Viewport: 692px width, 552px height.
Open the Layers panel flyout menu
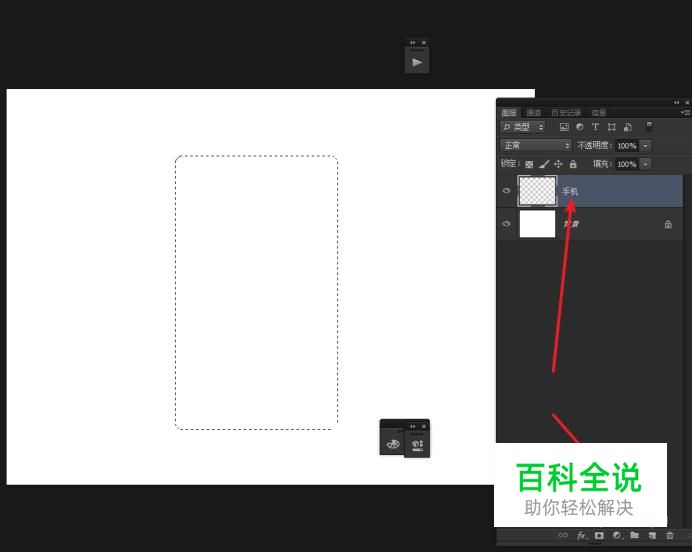(685, 113)
